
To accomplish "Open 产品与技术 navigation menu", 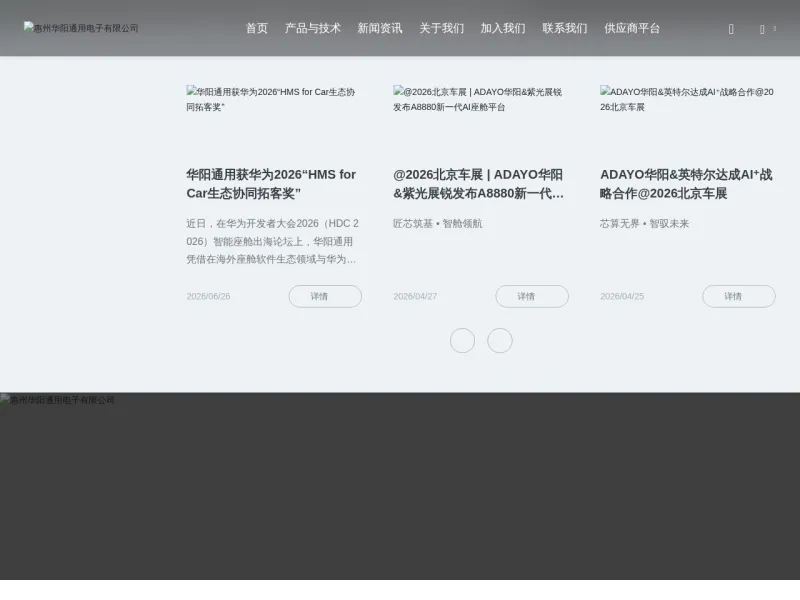I will click(312, 29).
